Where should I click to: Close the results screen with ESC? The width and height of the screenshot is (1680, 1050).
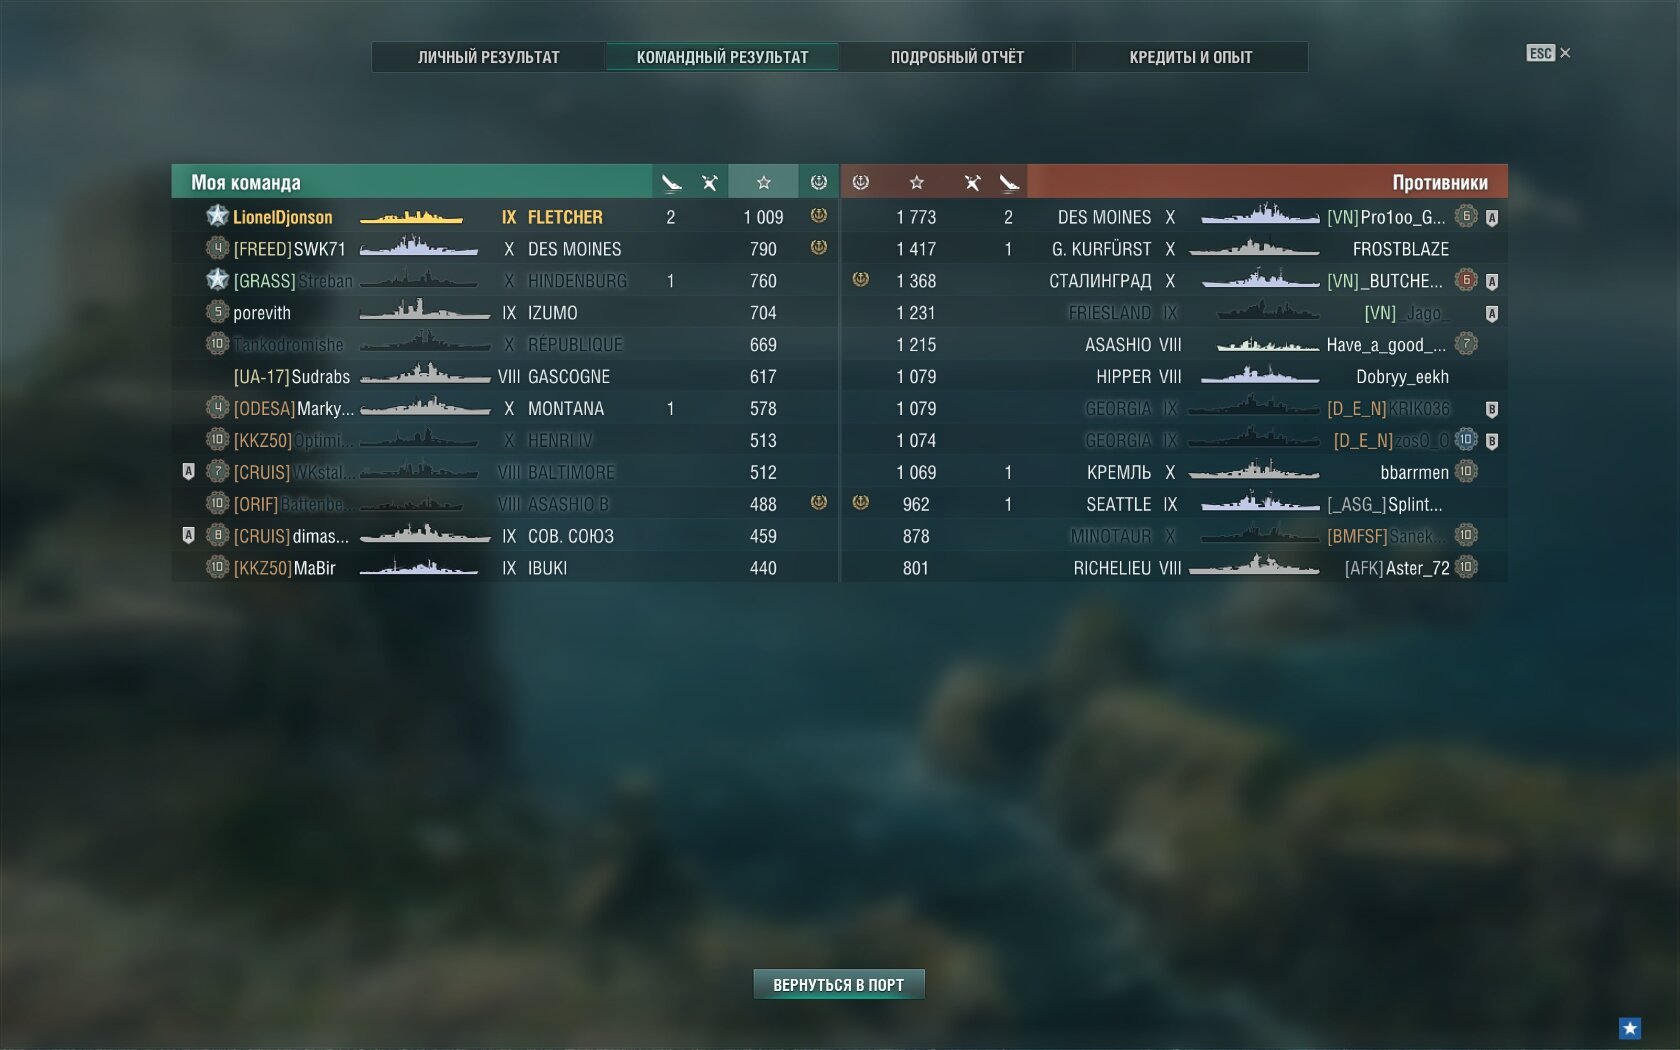(1548, 53)
